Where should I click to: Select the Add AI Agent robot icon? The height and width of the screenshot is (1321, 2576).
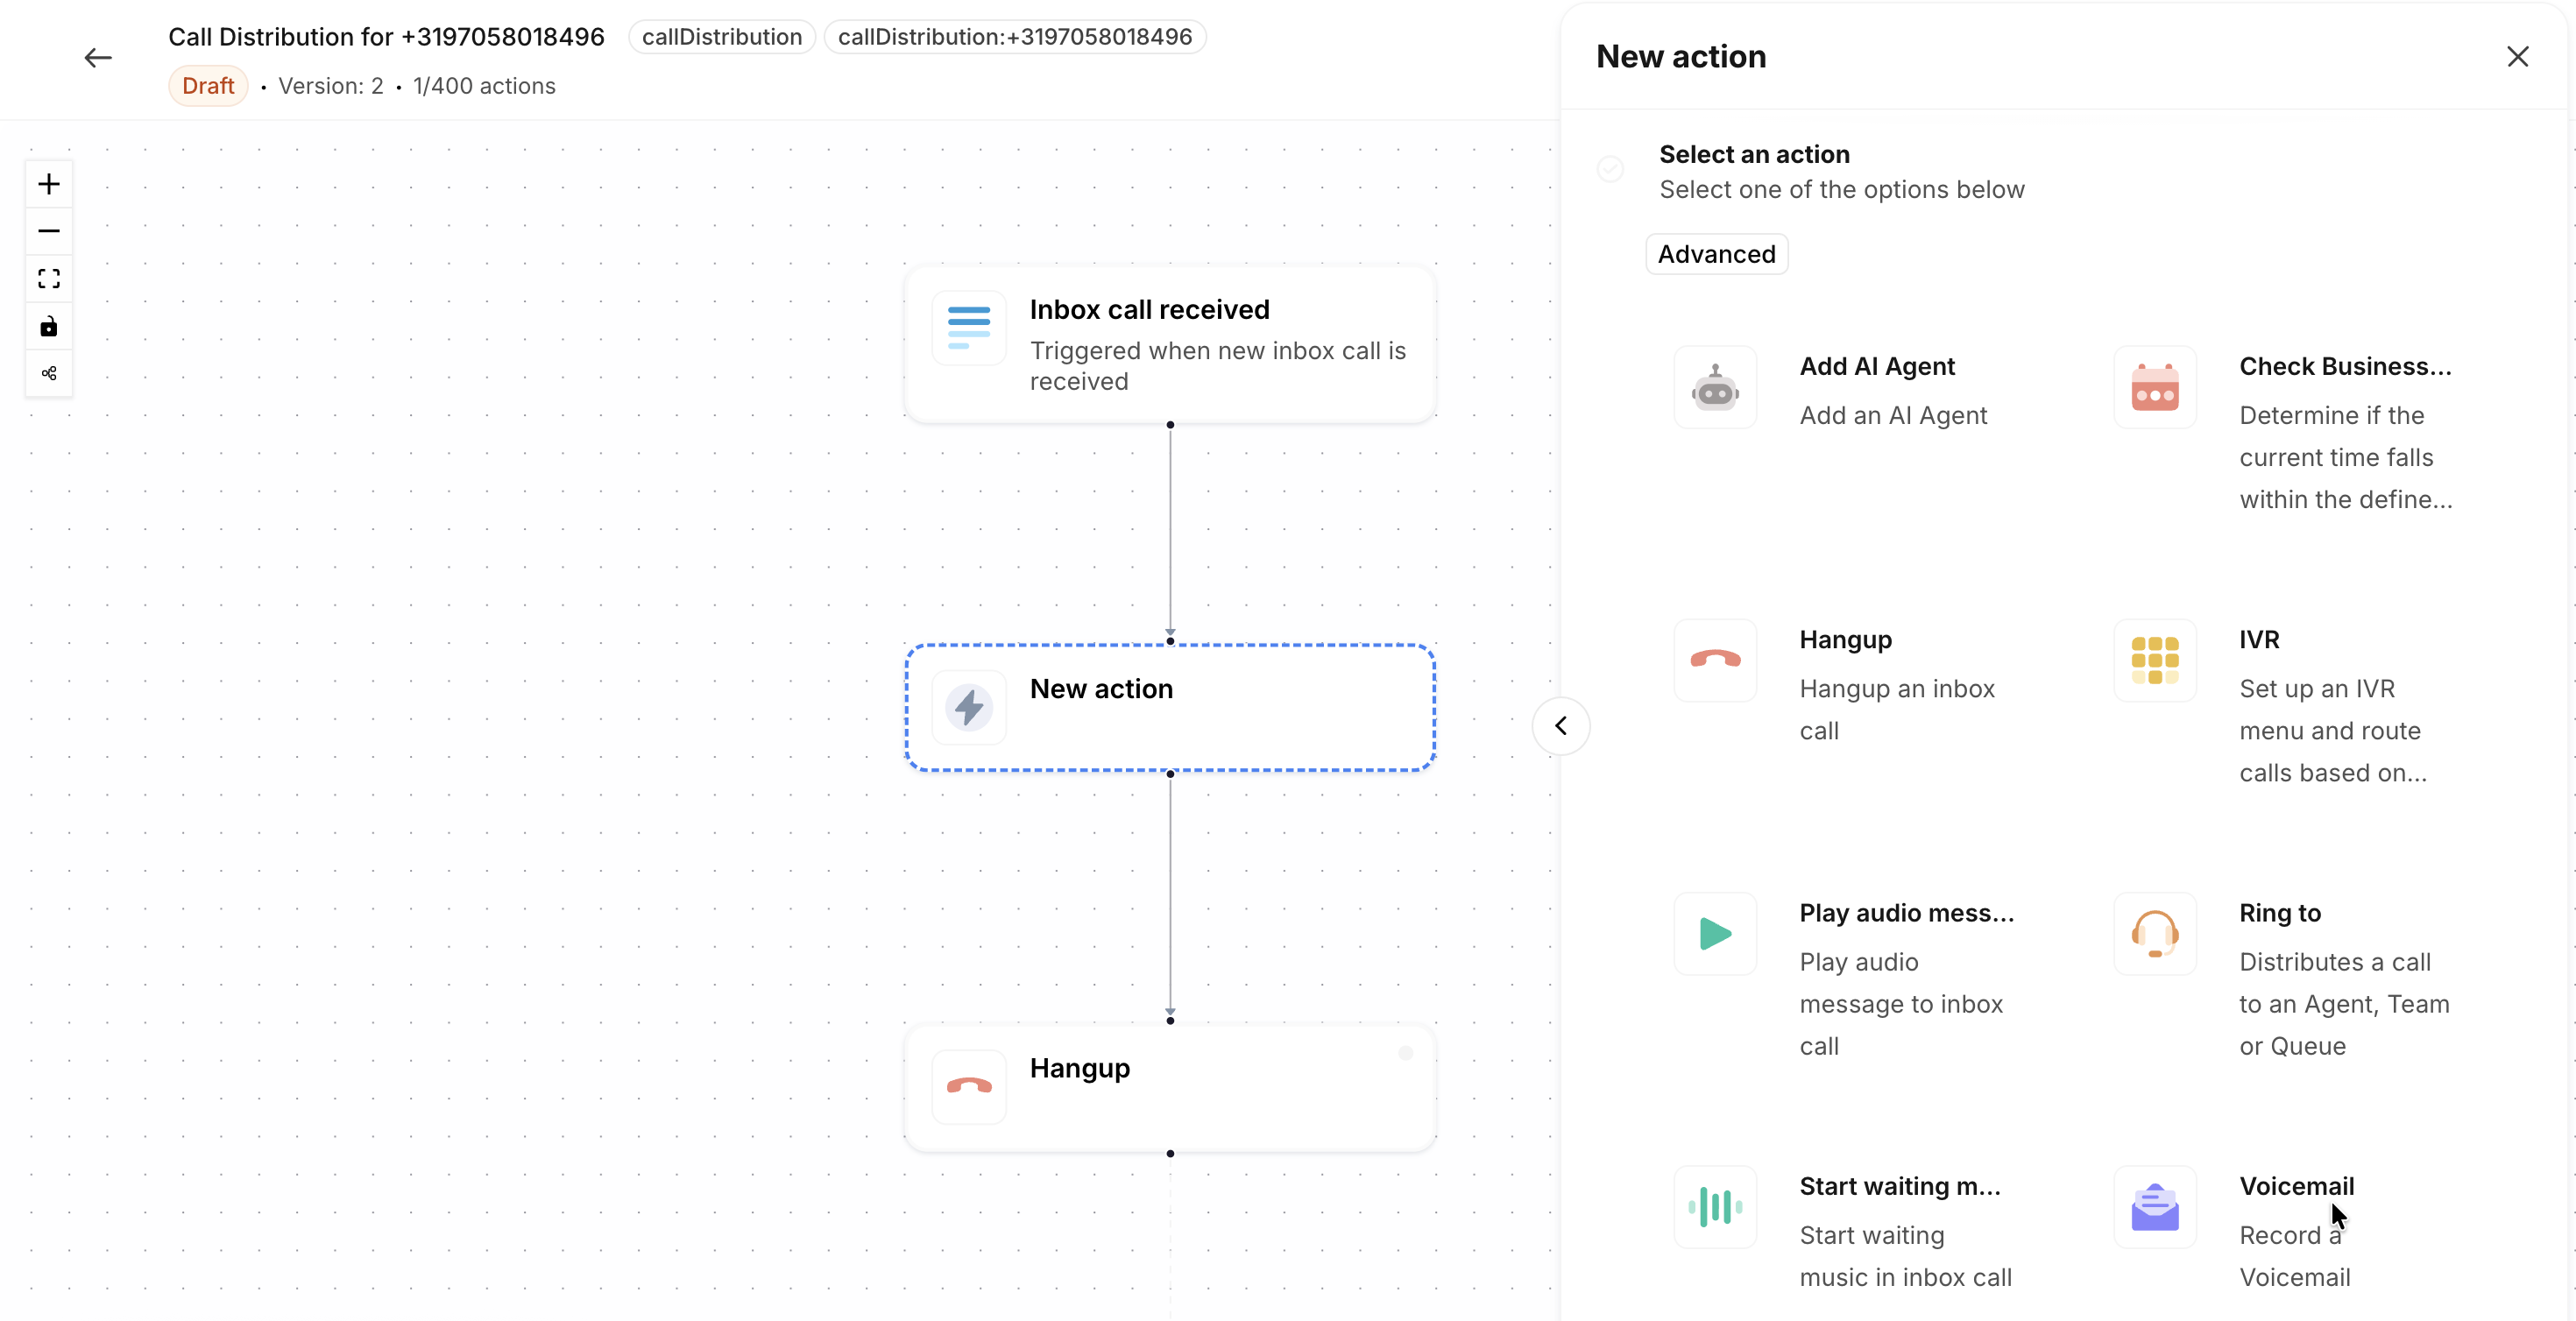tap(1715, 388)
